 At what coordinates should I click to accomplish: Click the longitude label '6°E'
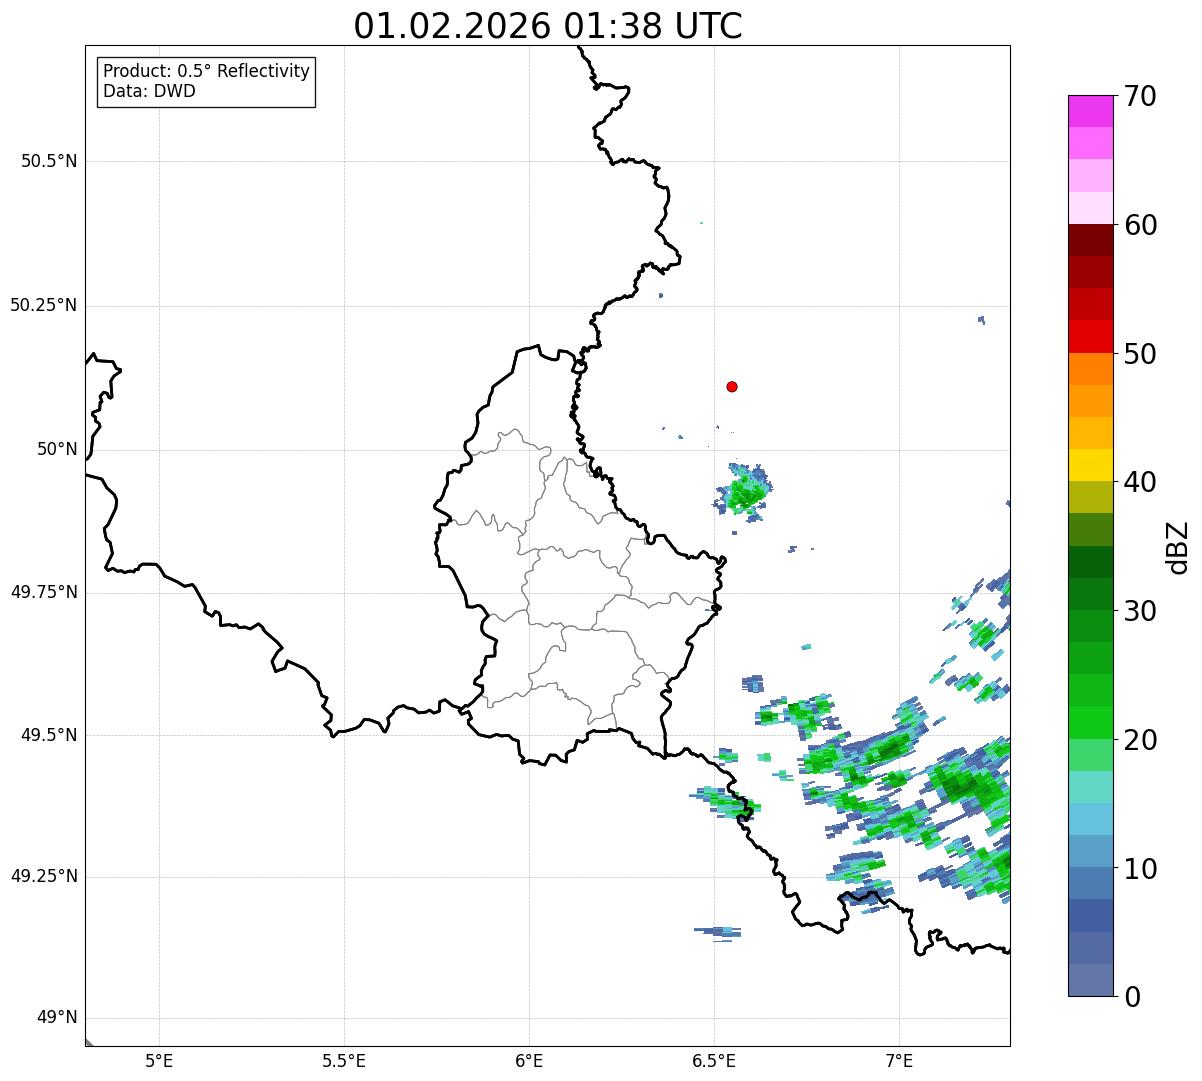click(x=529, y=1061)
